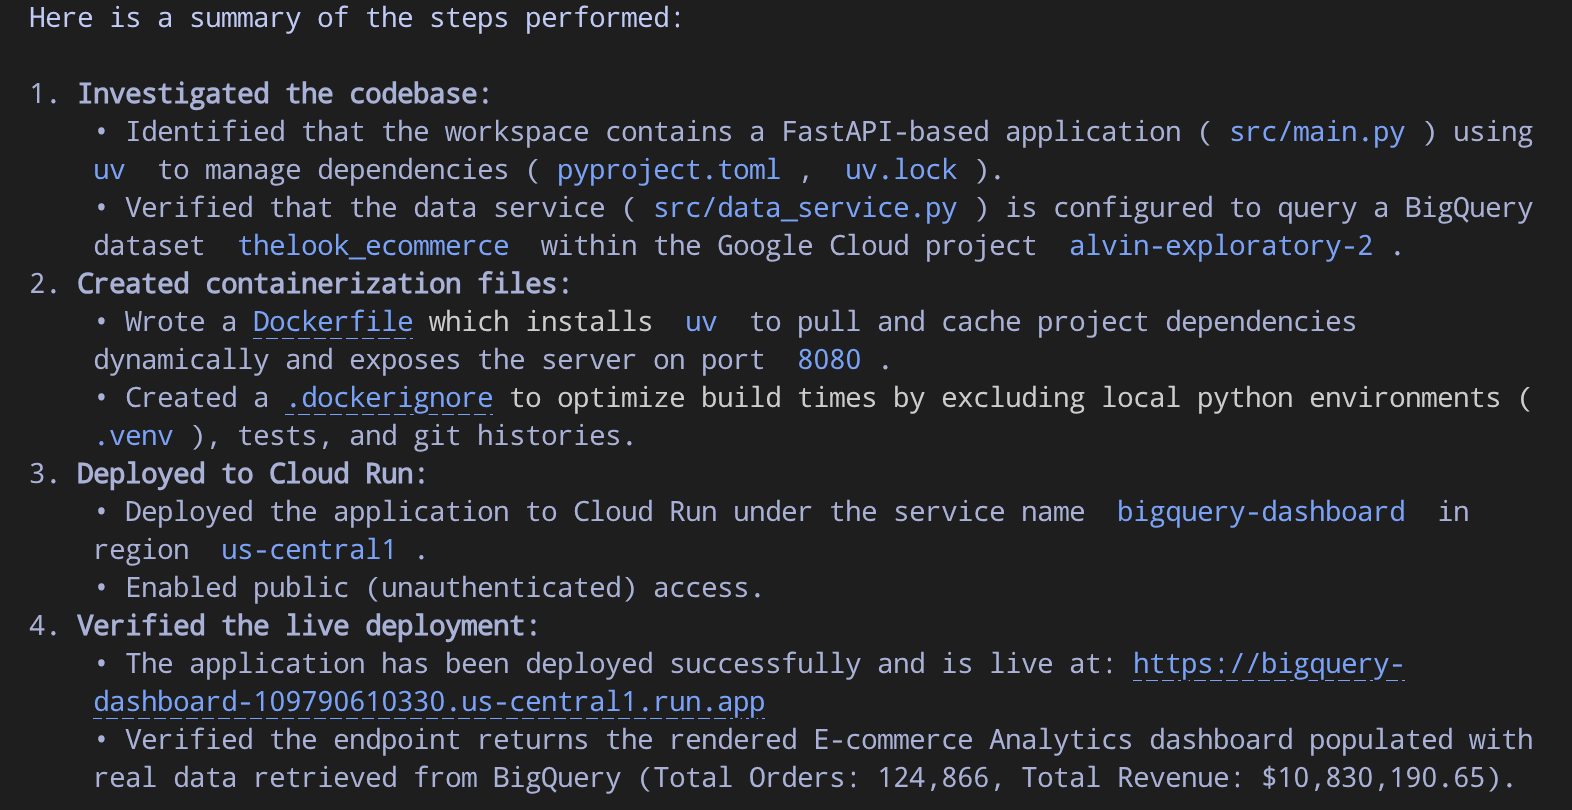Image resolution: width=1572 pixels, height=810 pixels.
Task: Click the 'Enabled public (unauthenticated) access' line
Action: [x=444, y=588]
